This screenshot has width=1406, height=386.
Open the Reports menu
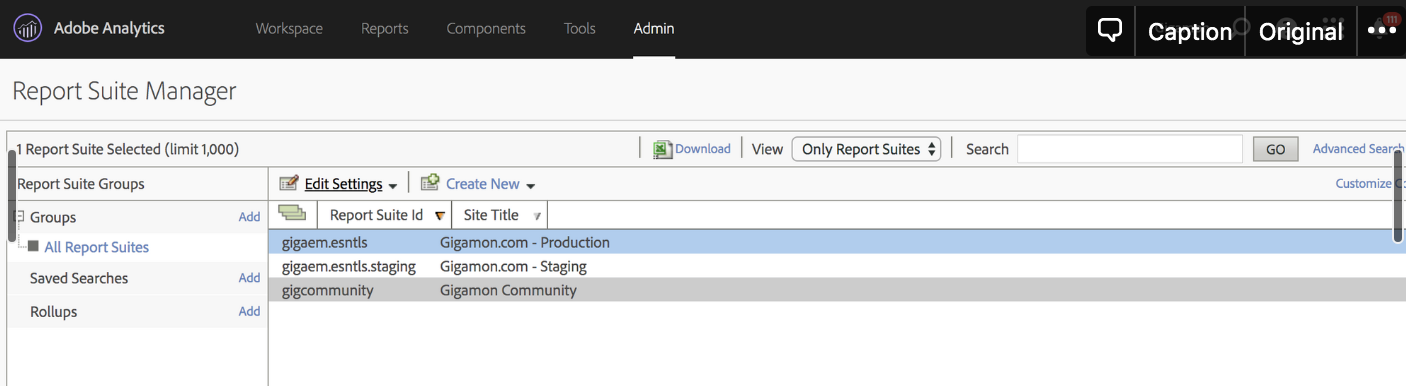385,29
